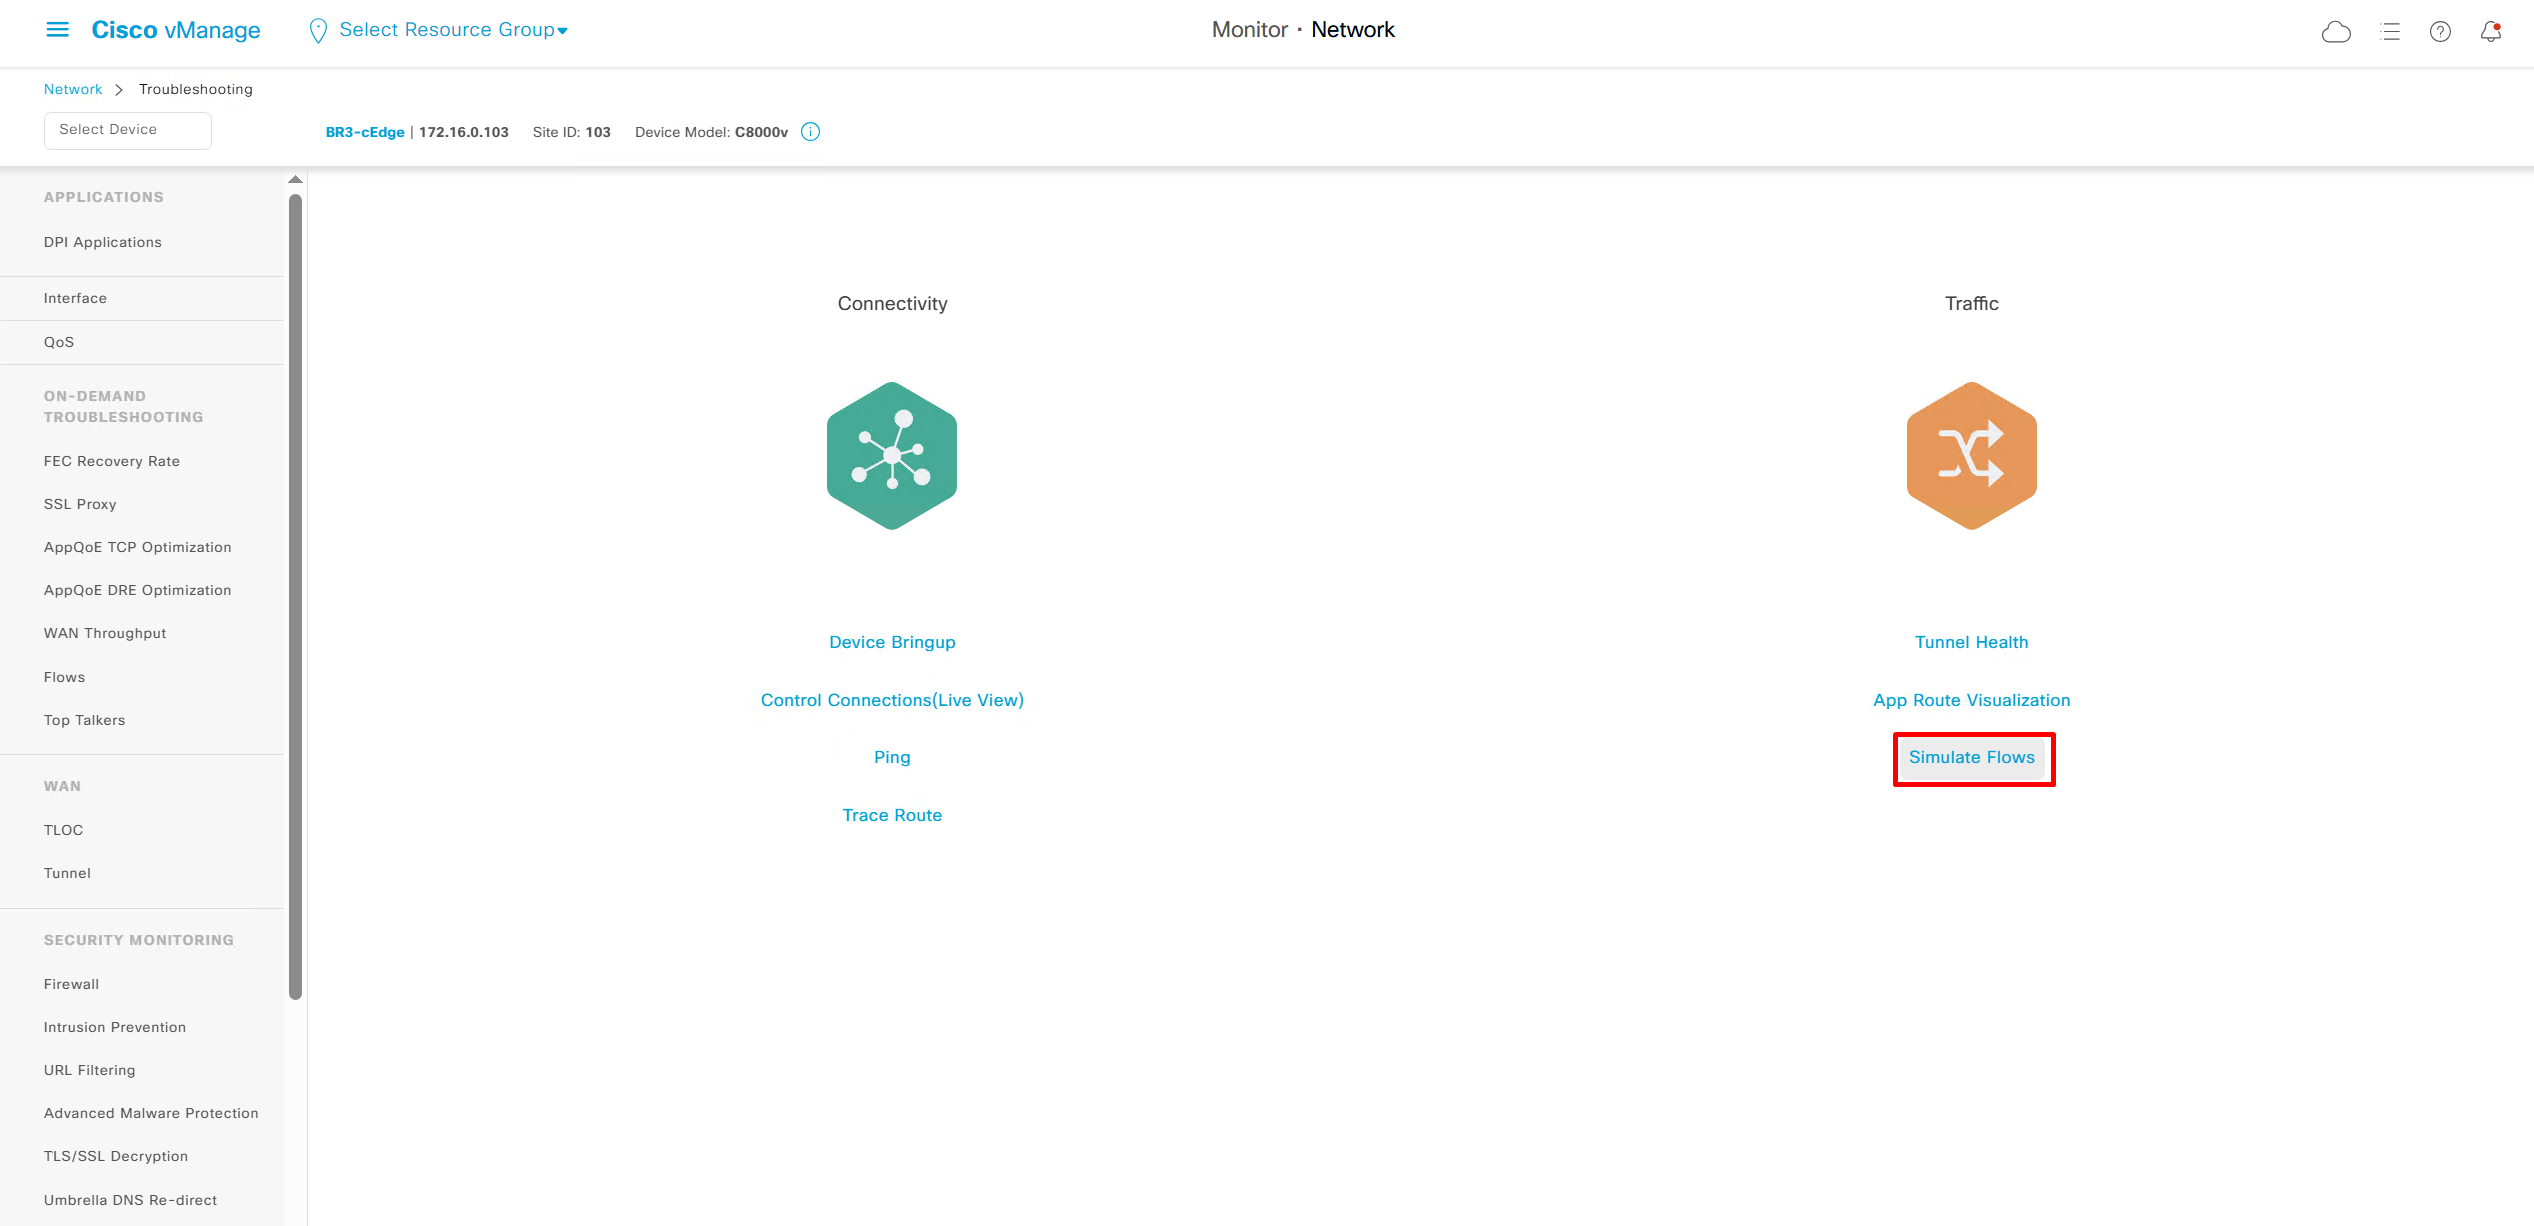Open Tunnel Health link
Image resolution: width=2534 pixels, height=1226 pixels.
(x=1971, y=642)
